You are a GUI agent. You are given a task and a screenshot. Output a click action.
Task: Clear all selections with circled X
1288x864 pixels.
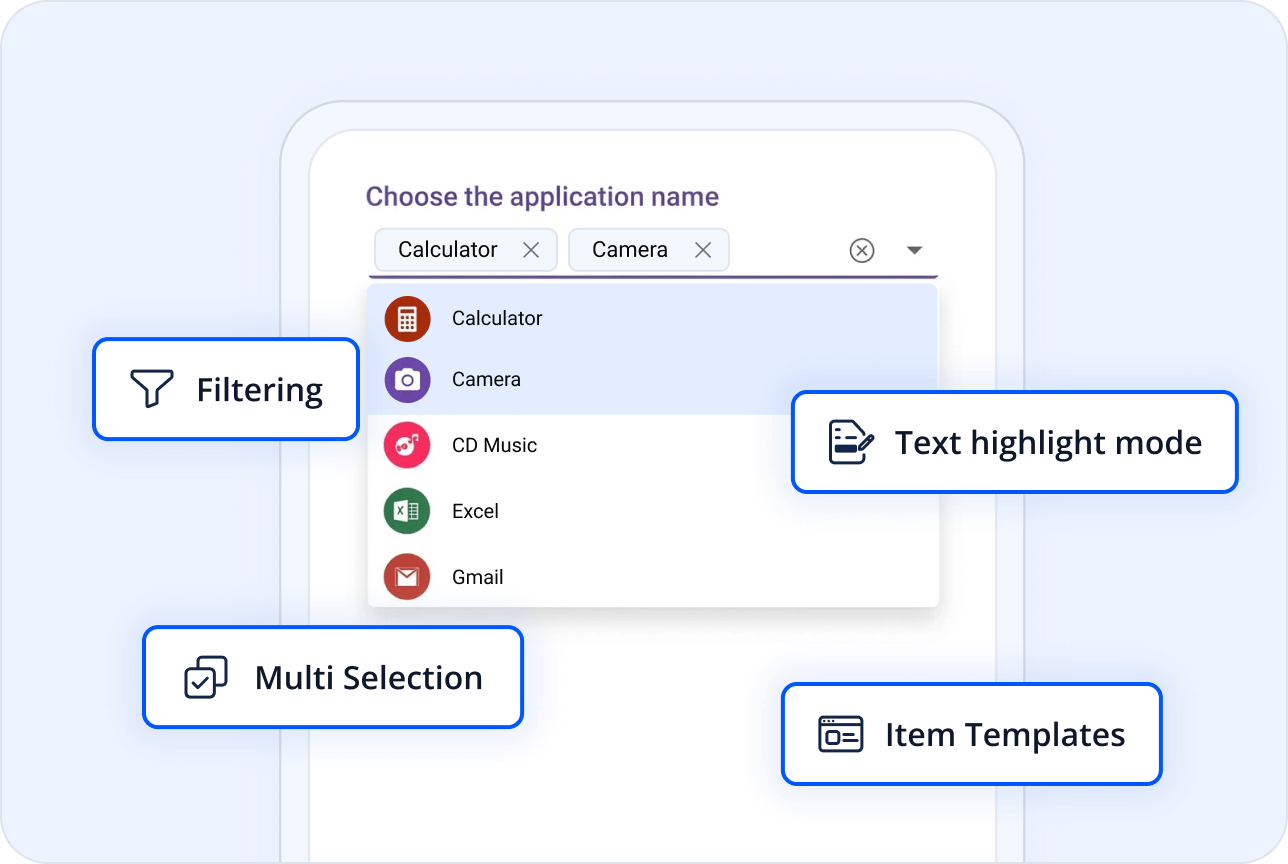[x=861, y=250]
